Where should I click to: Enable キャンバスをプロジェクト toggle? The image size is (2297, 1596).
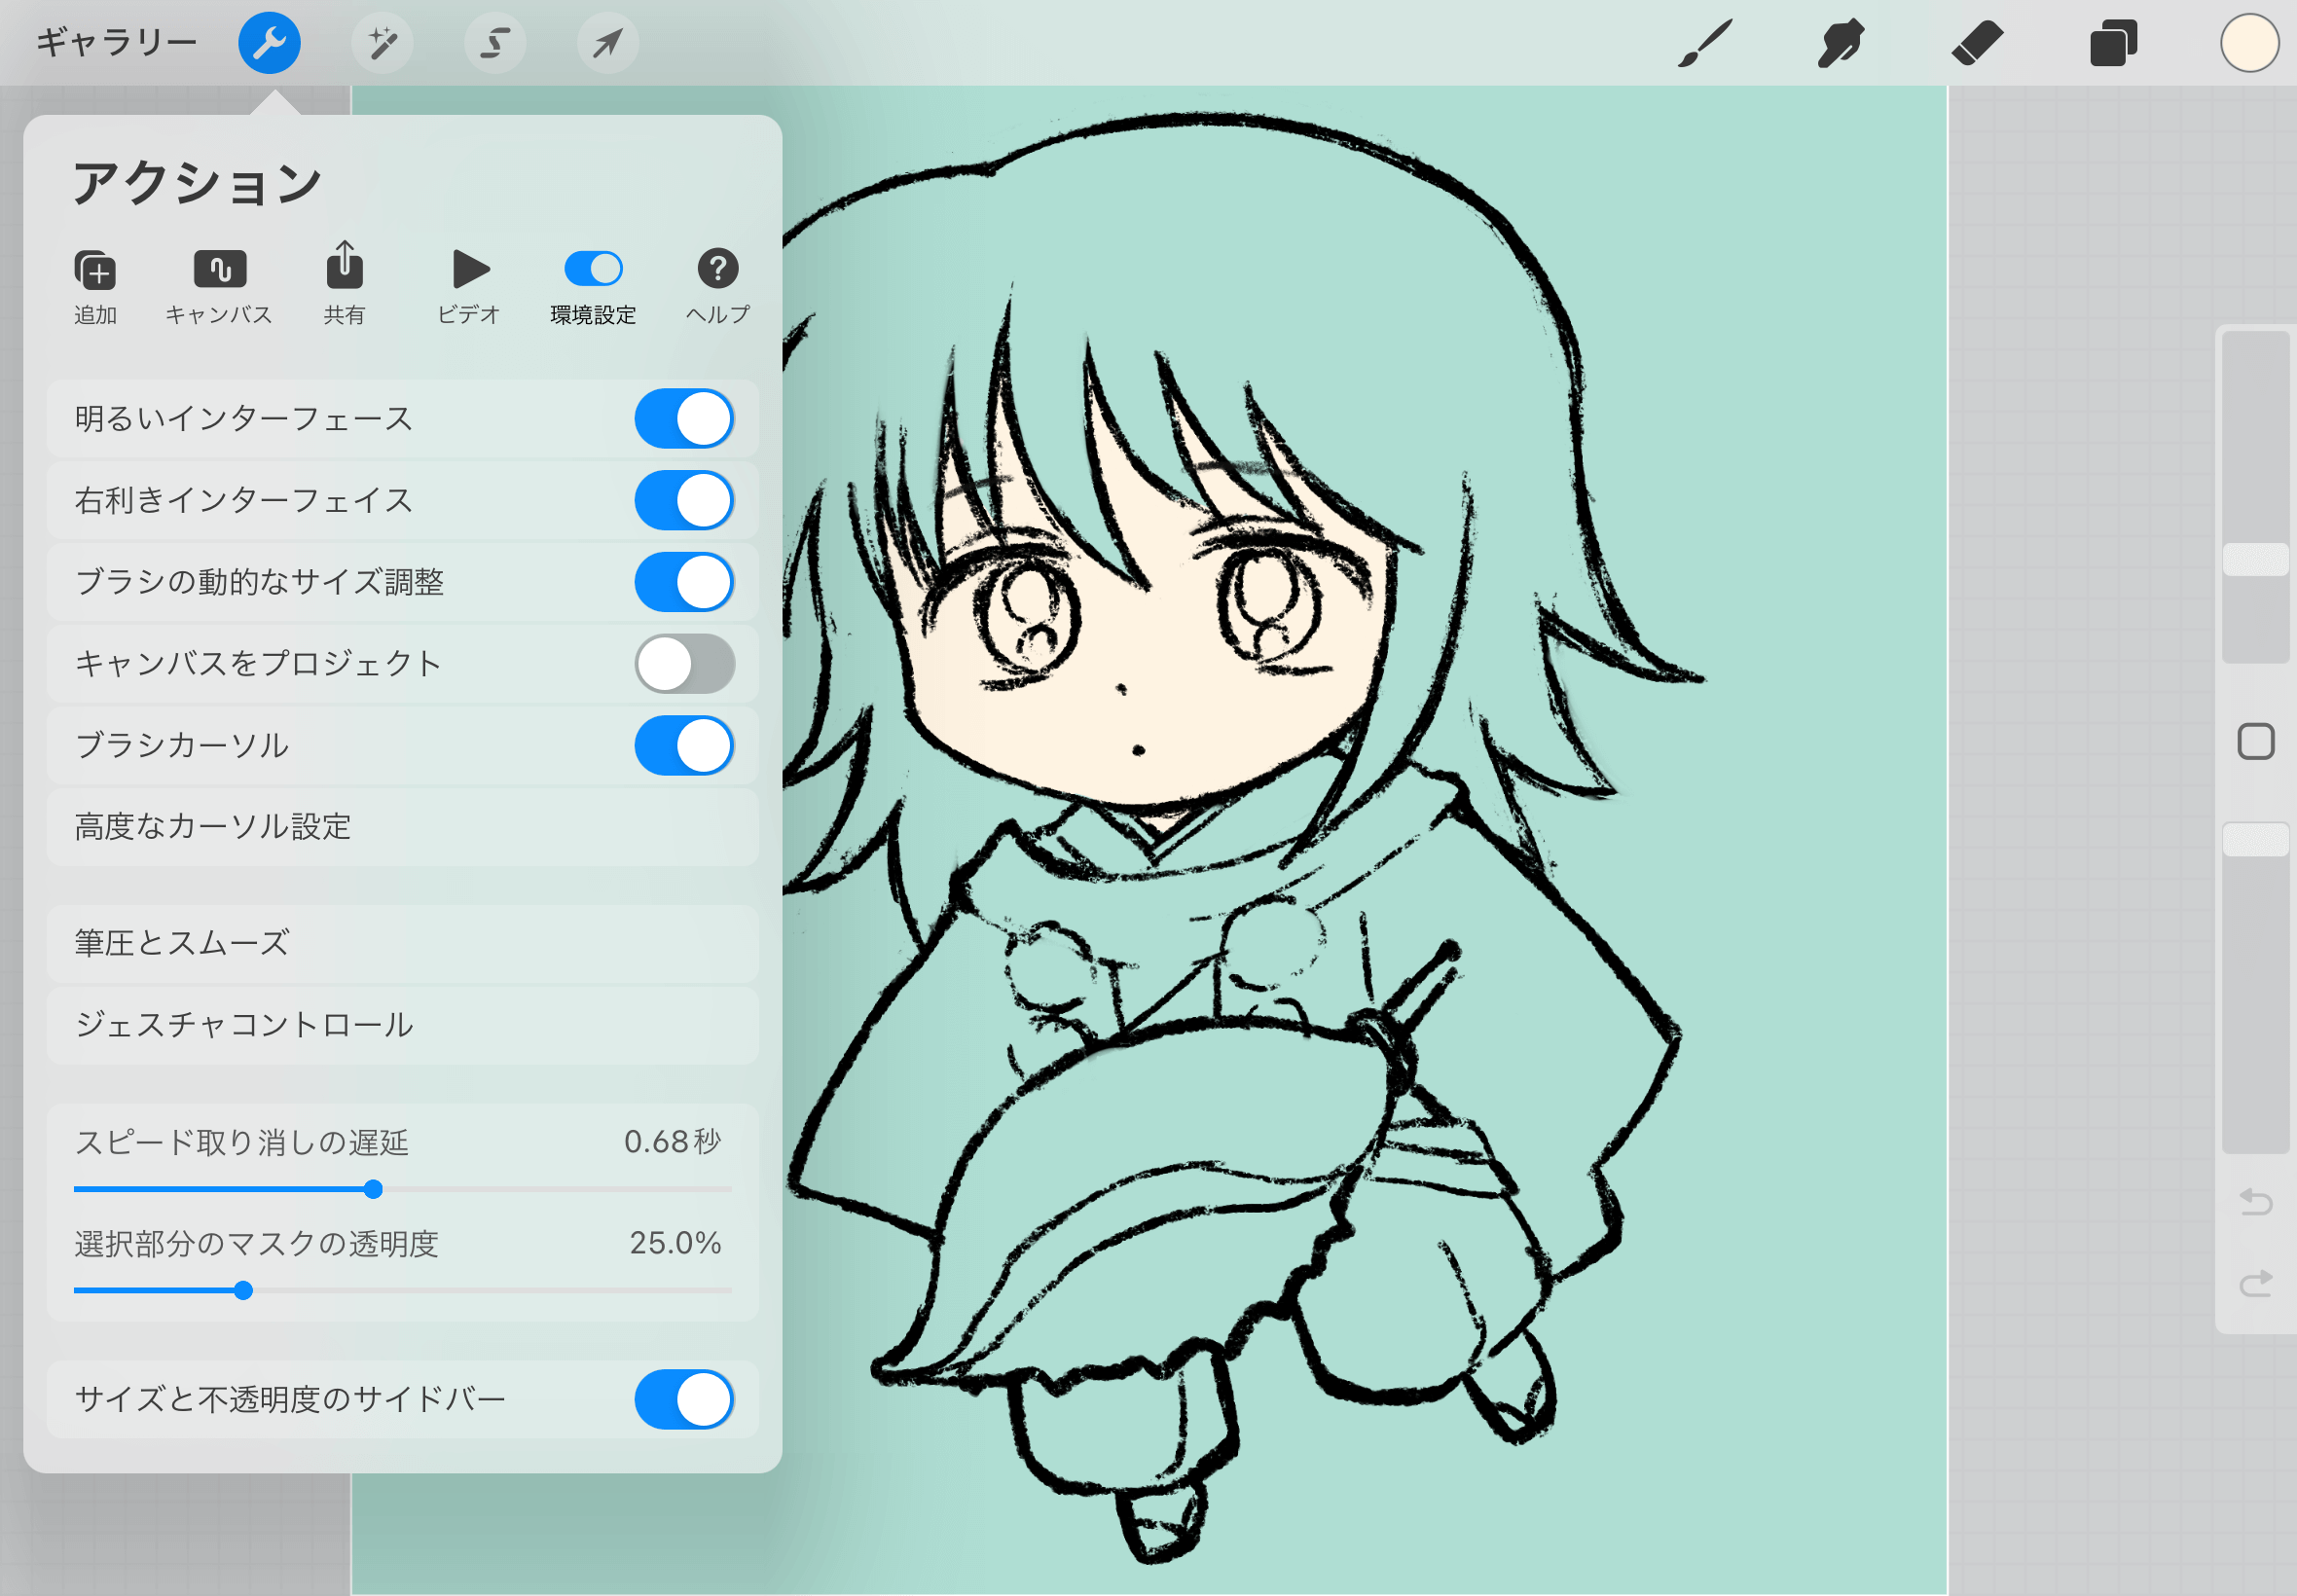[684, 664]
